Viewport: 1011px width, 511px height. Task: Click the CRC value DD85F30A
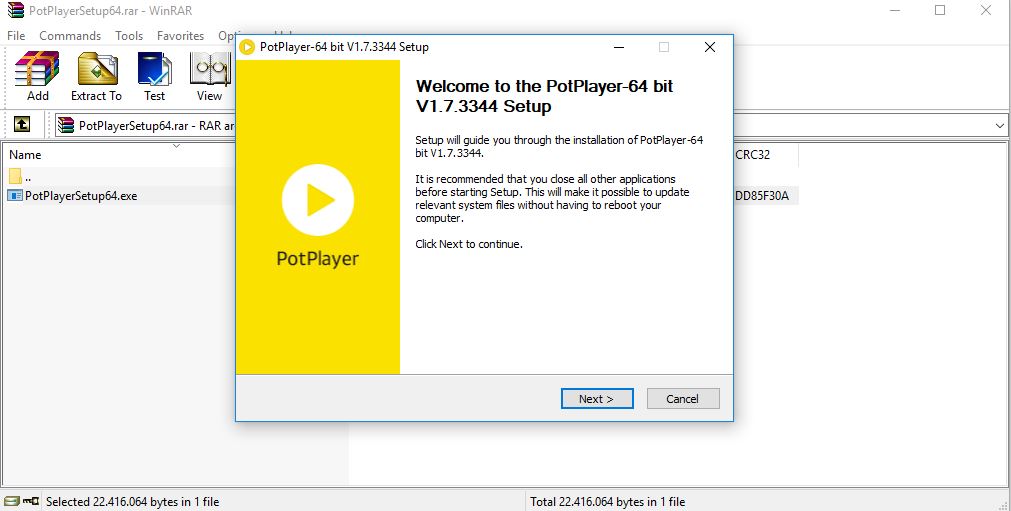pos(761,195)
